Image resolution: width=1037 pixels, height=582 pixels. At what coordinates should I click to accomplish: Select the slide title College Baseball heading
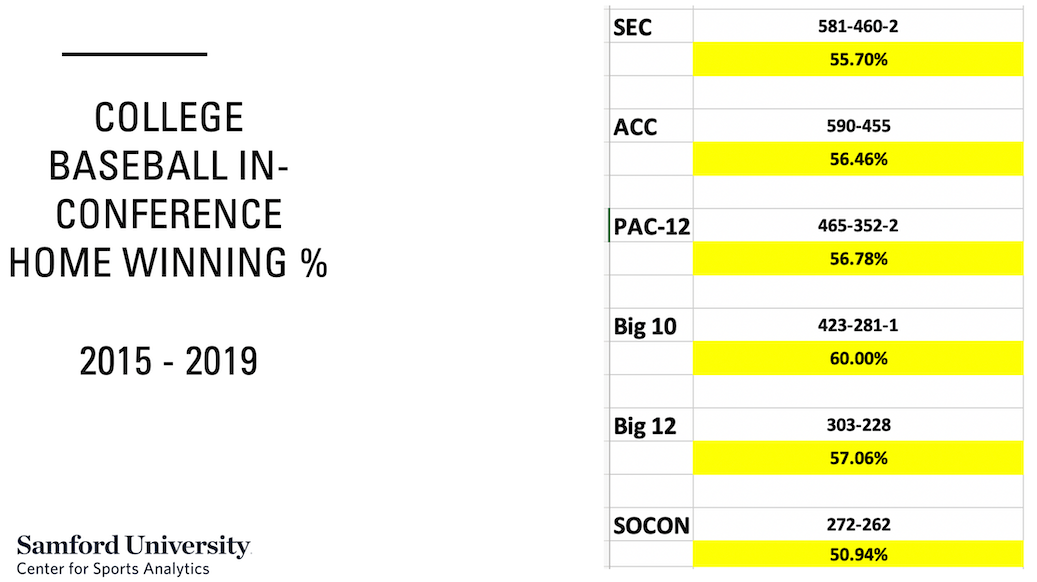[168, 190]
